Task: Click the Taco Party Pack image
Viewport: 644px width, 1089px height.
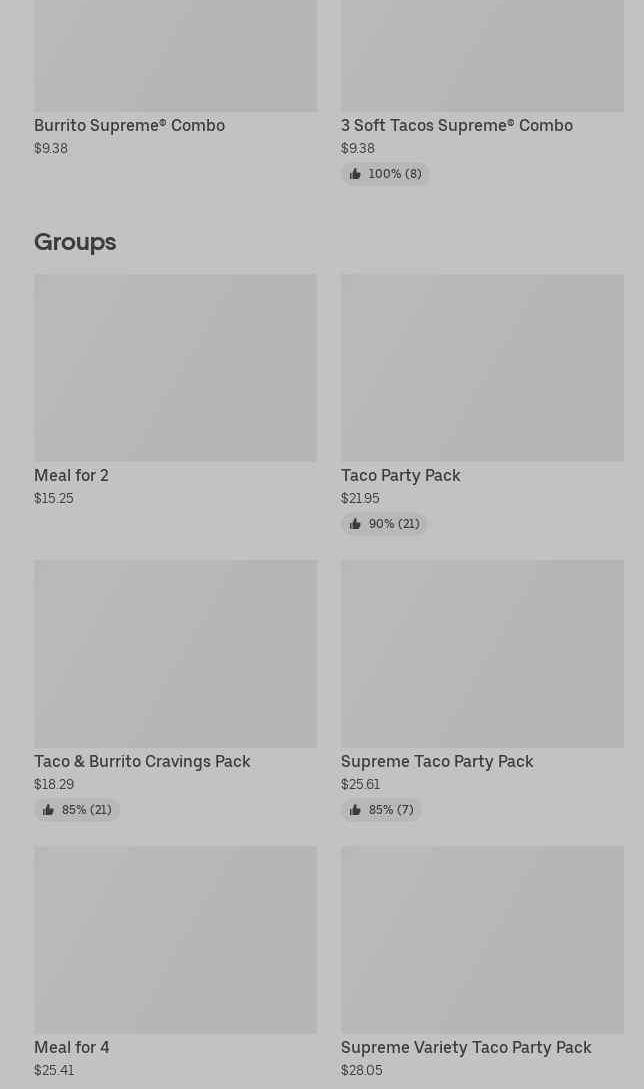Action: [482, 368]
